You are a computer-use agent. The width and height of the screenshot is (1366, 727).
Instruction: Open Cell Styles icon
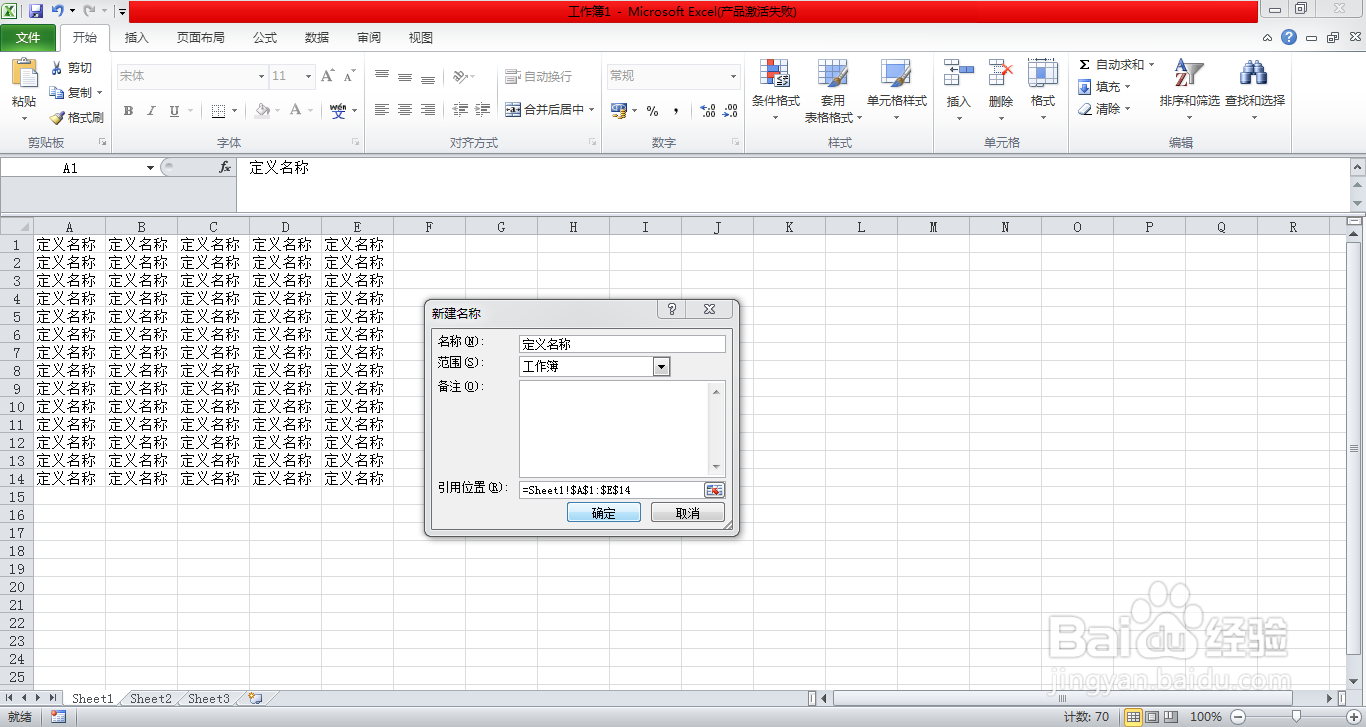tap(896, 74)
